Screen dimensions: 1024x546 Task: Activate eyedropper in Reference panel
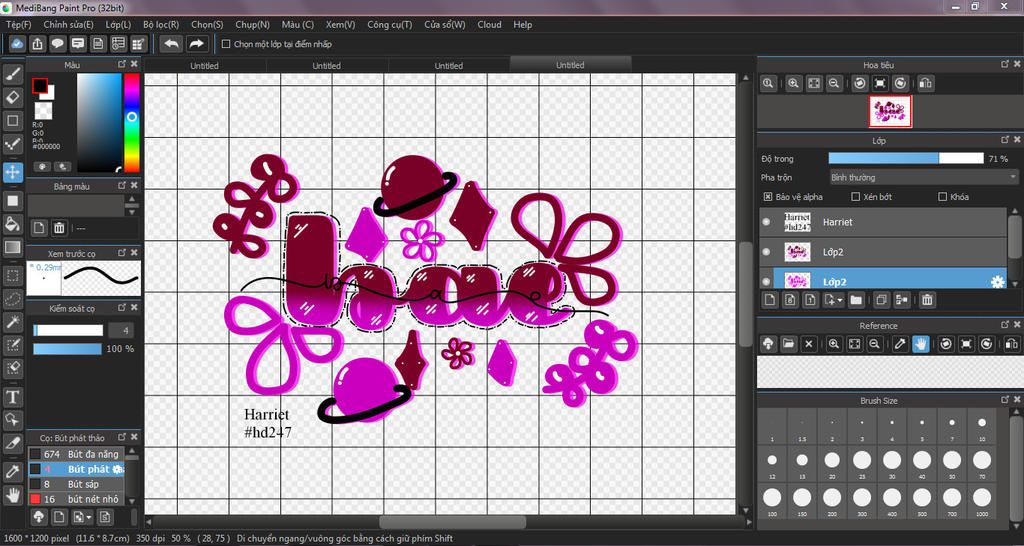[x=901, y=344]
